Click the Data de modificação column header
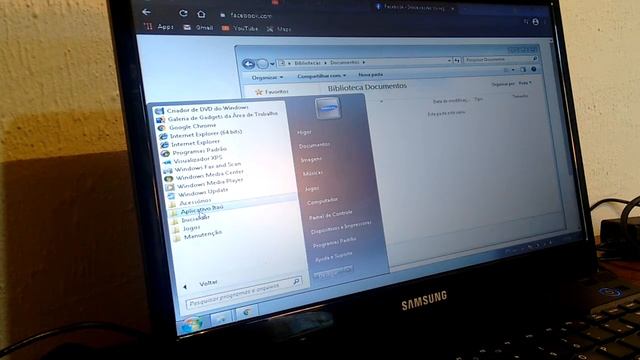This screenshot has height=360, width=640. (451, 100)
